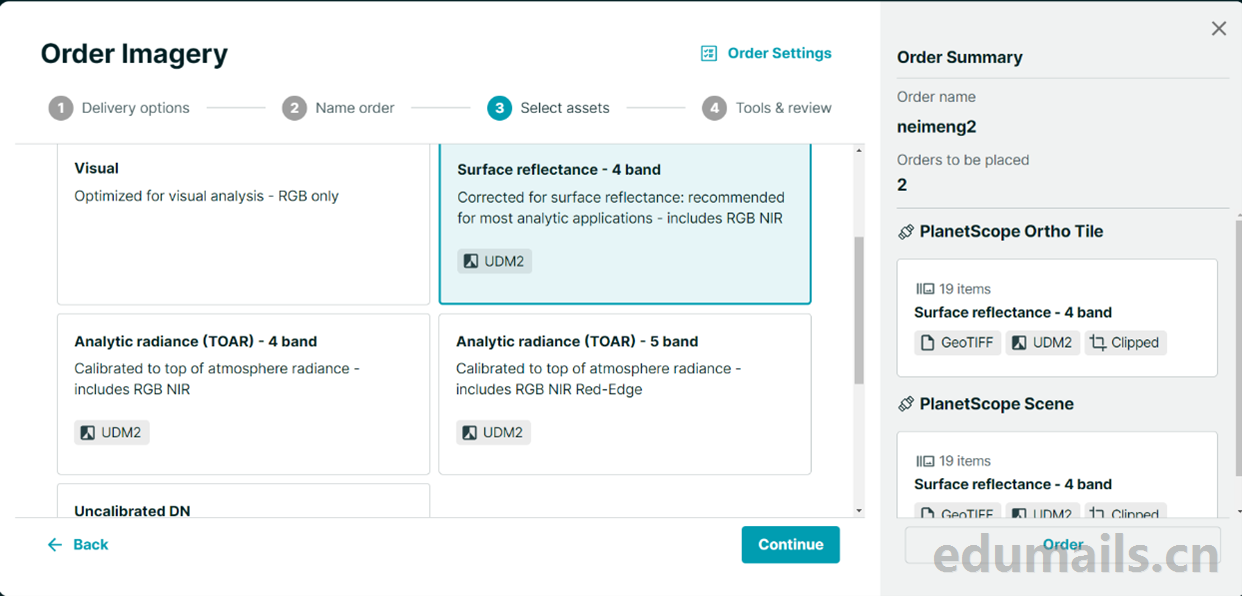This screenshot has width=1242, height=596.
Task: Click the PlanetScope Scene satellite icon
Action: coord(906,405)
